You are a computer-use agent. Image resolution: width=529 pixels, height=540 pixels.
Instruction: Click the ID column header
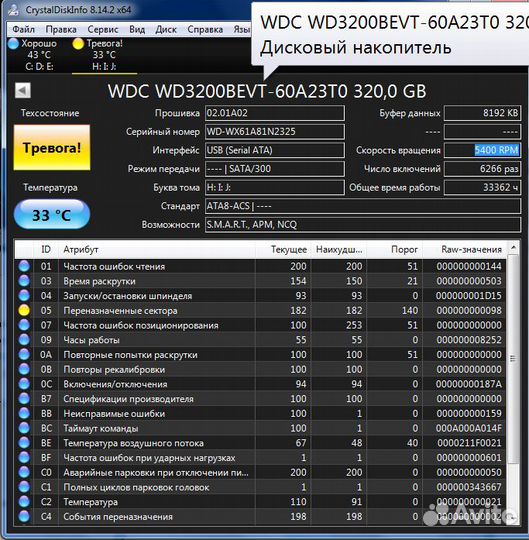click(x=46, y=249)
